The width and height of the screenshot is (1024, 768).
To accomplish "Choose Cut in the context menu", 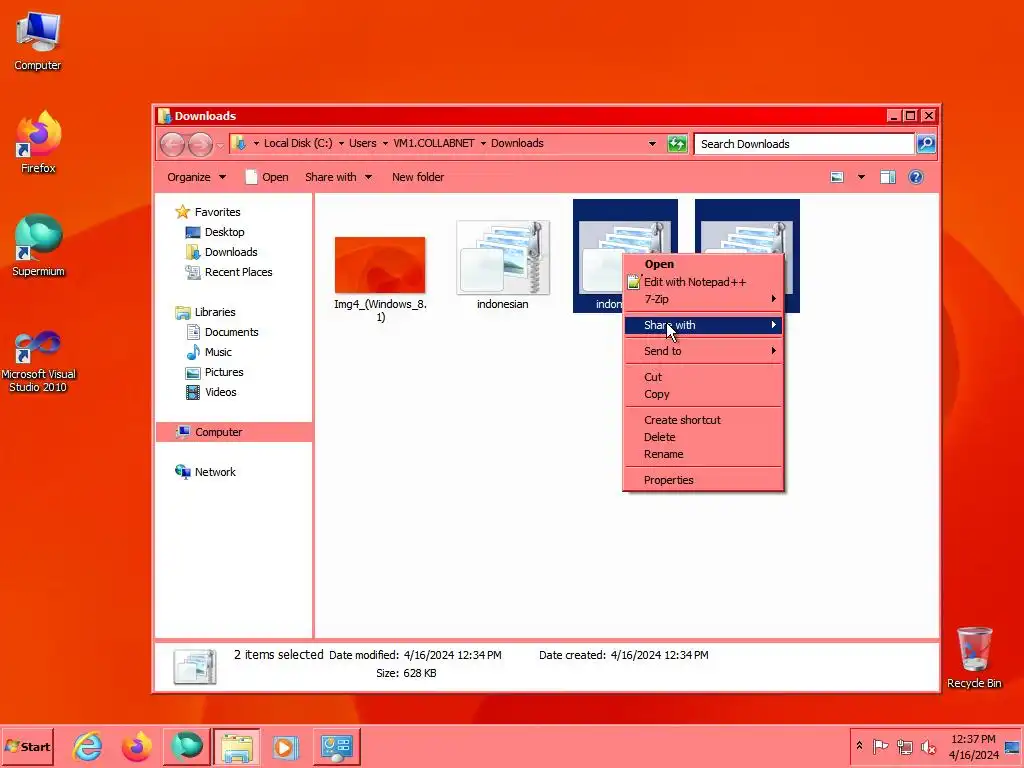I will [x=703, y=377].
